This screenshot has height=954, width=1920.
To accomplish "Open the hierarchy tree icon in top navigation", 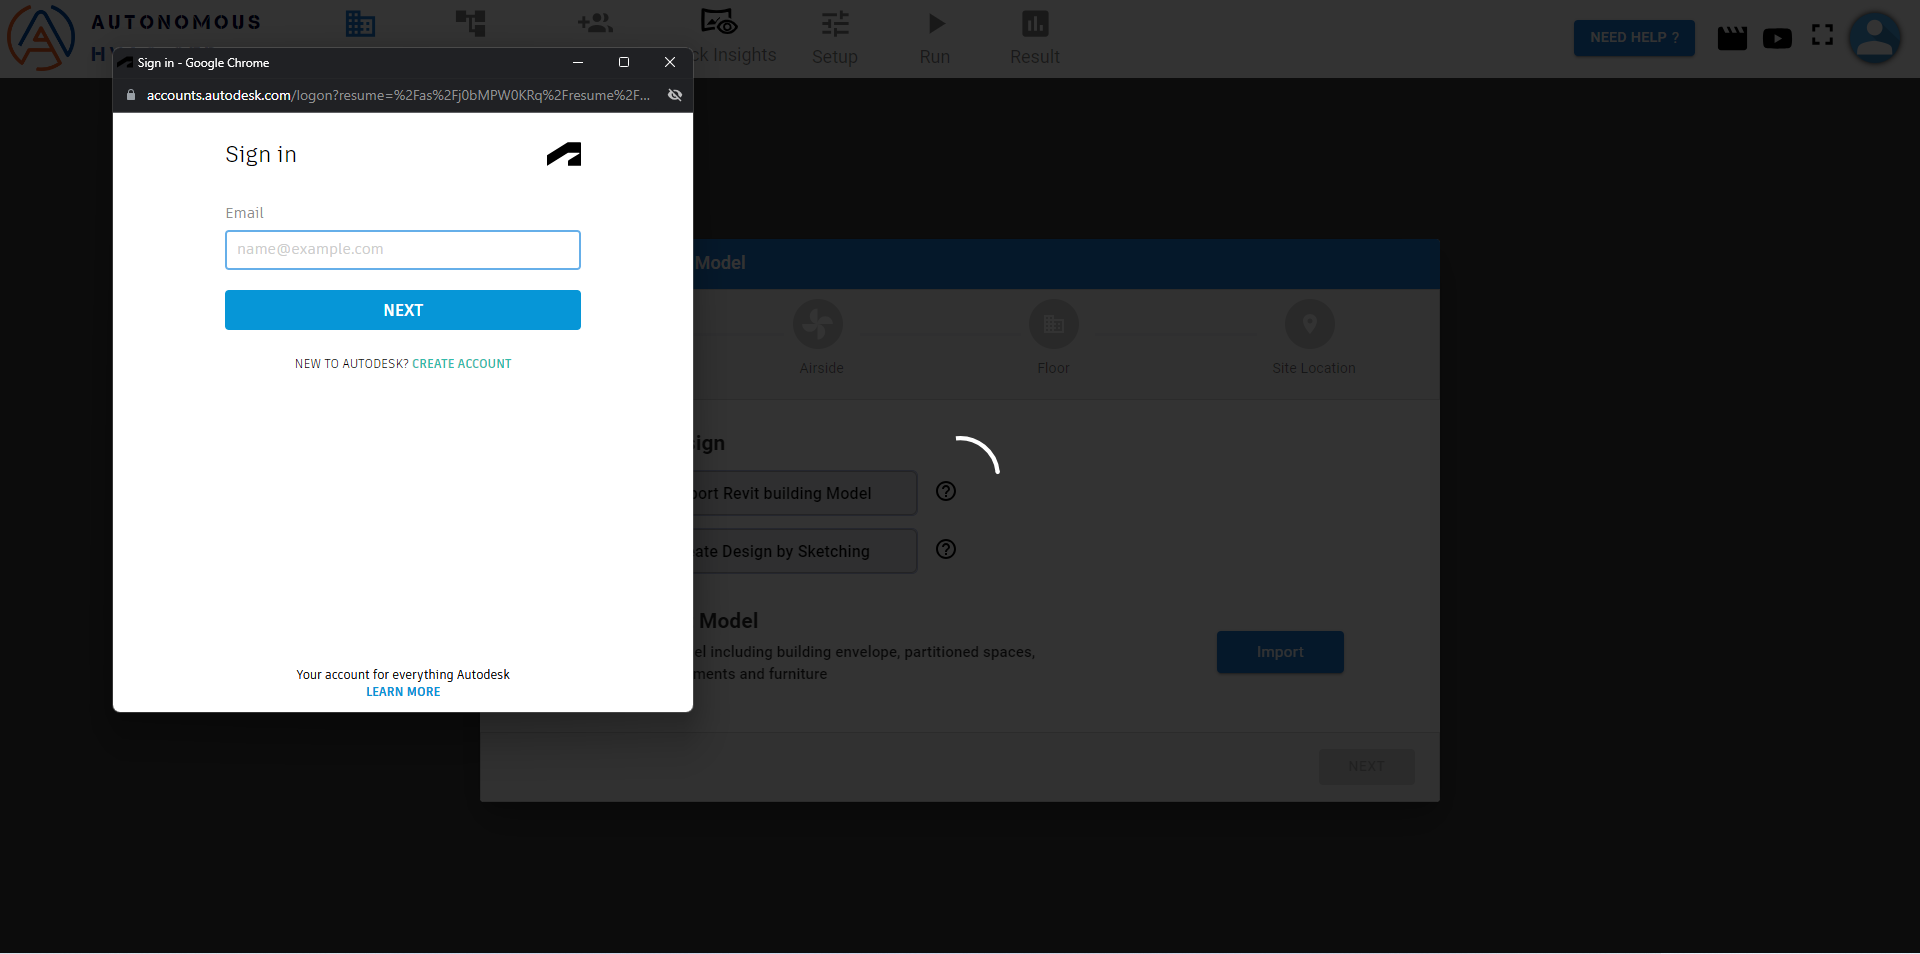I will coord(470,23).
